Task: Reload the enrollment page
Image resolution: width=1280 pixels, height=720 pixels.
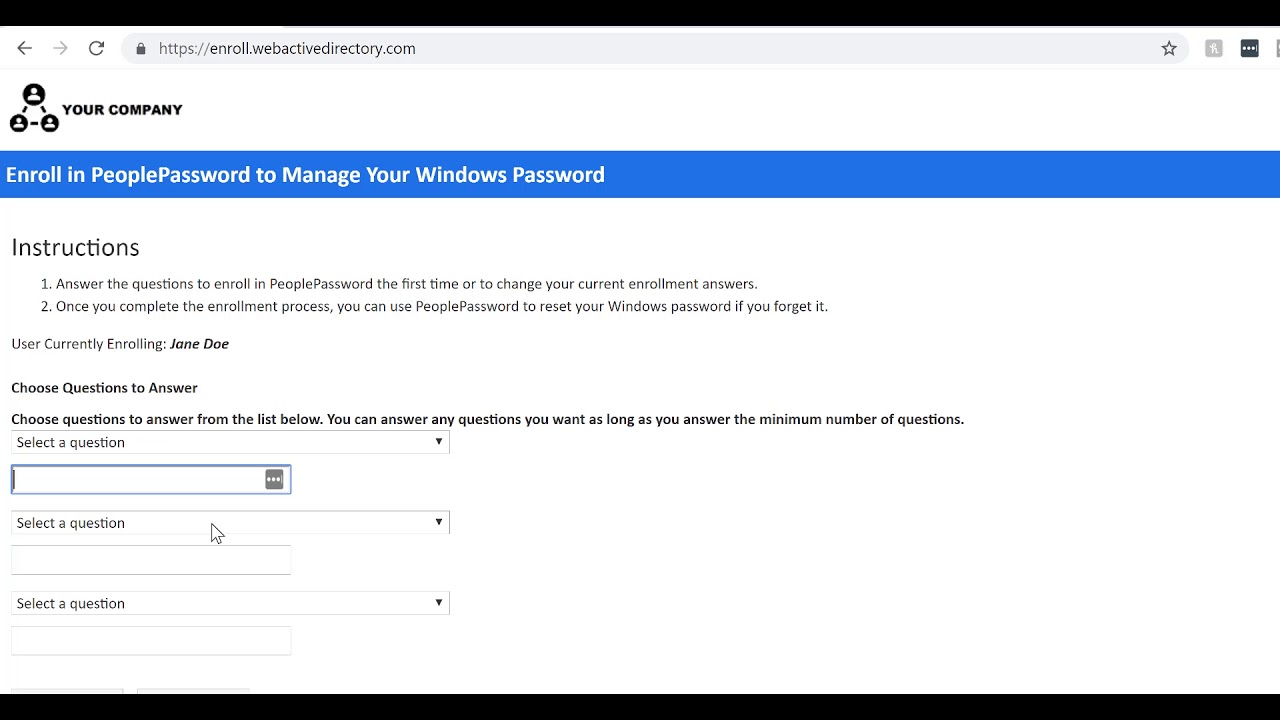Action: pos(96,48)
